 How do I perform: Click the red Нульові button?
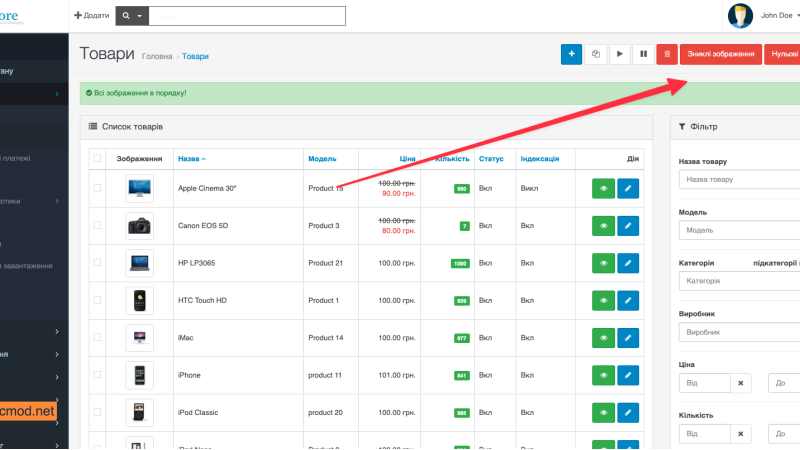(x=783, y=54)
